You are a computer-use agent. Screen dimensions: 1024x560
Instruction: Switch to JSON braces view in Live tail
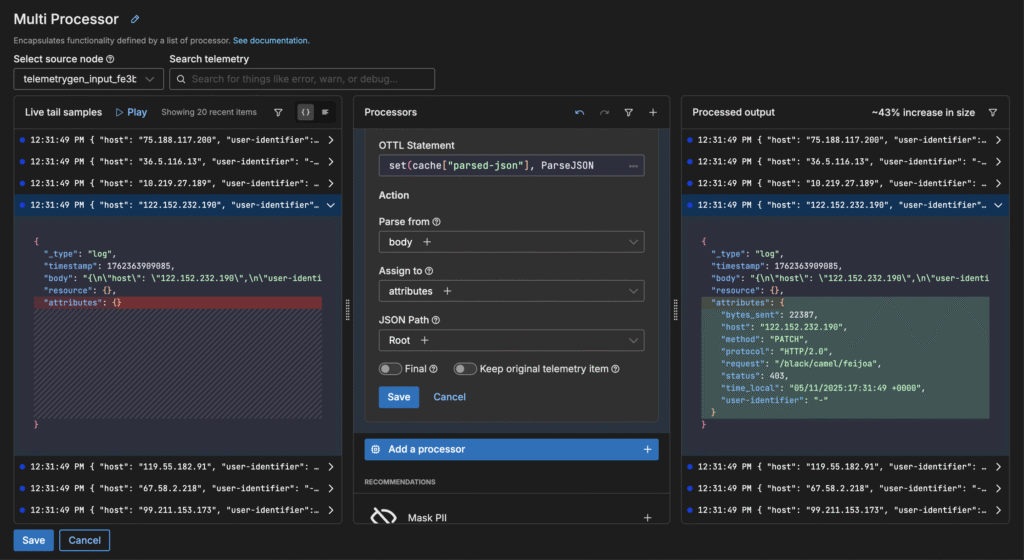pos(305,113)
